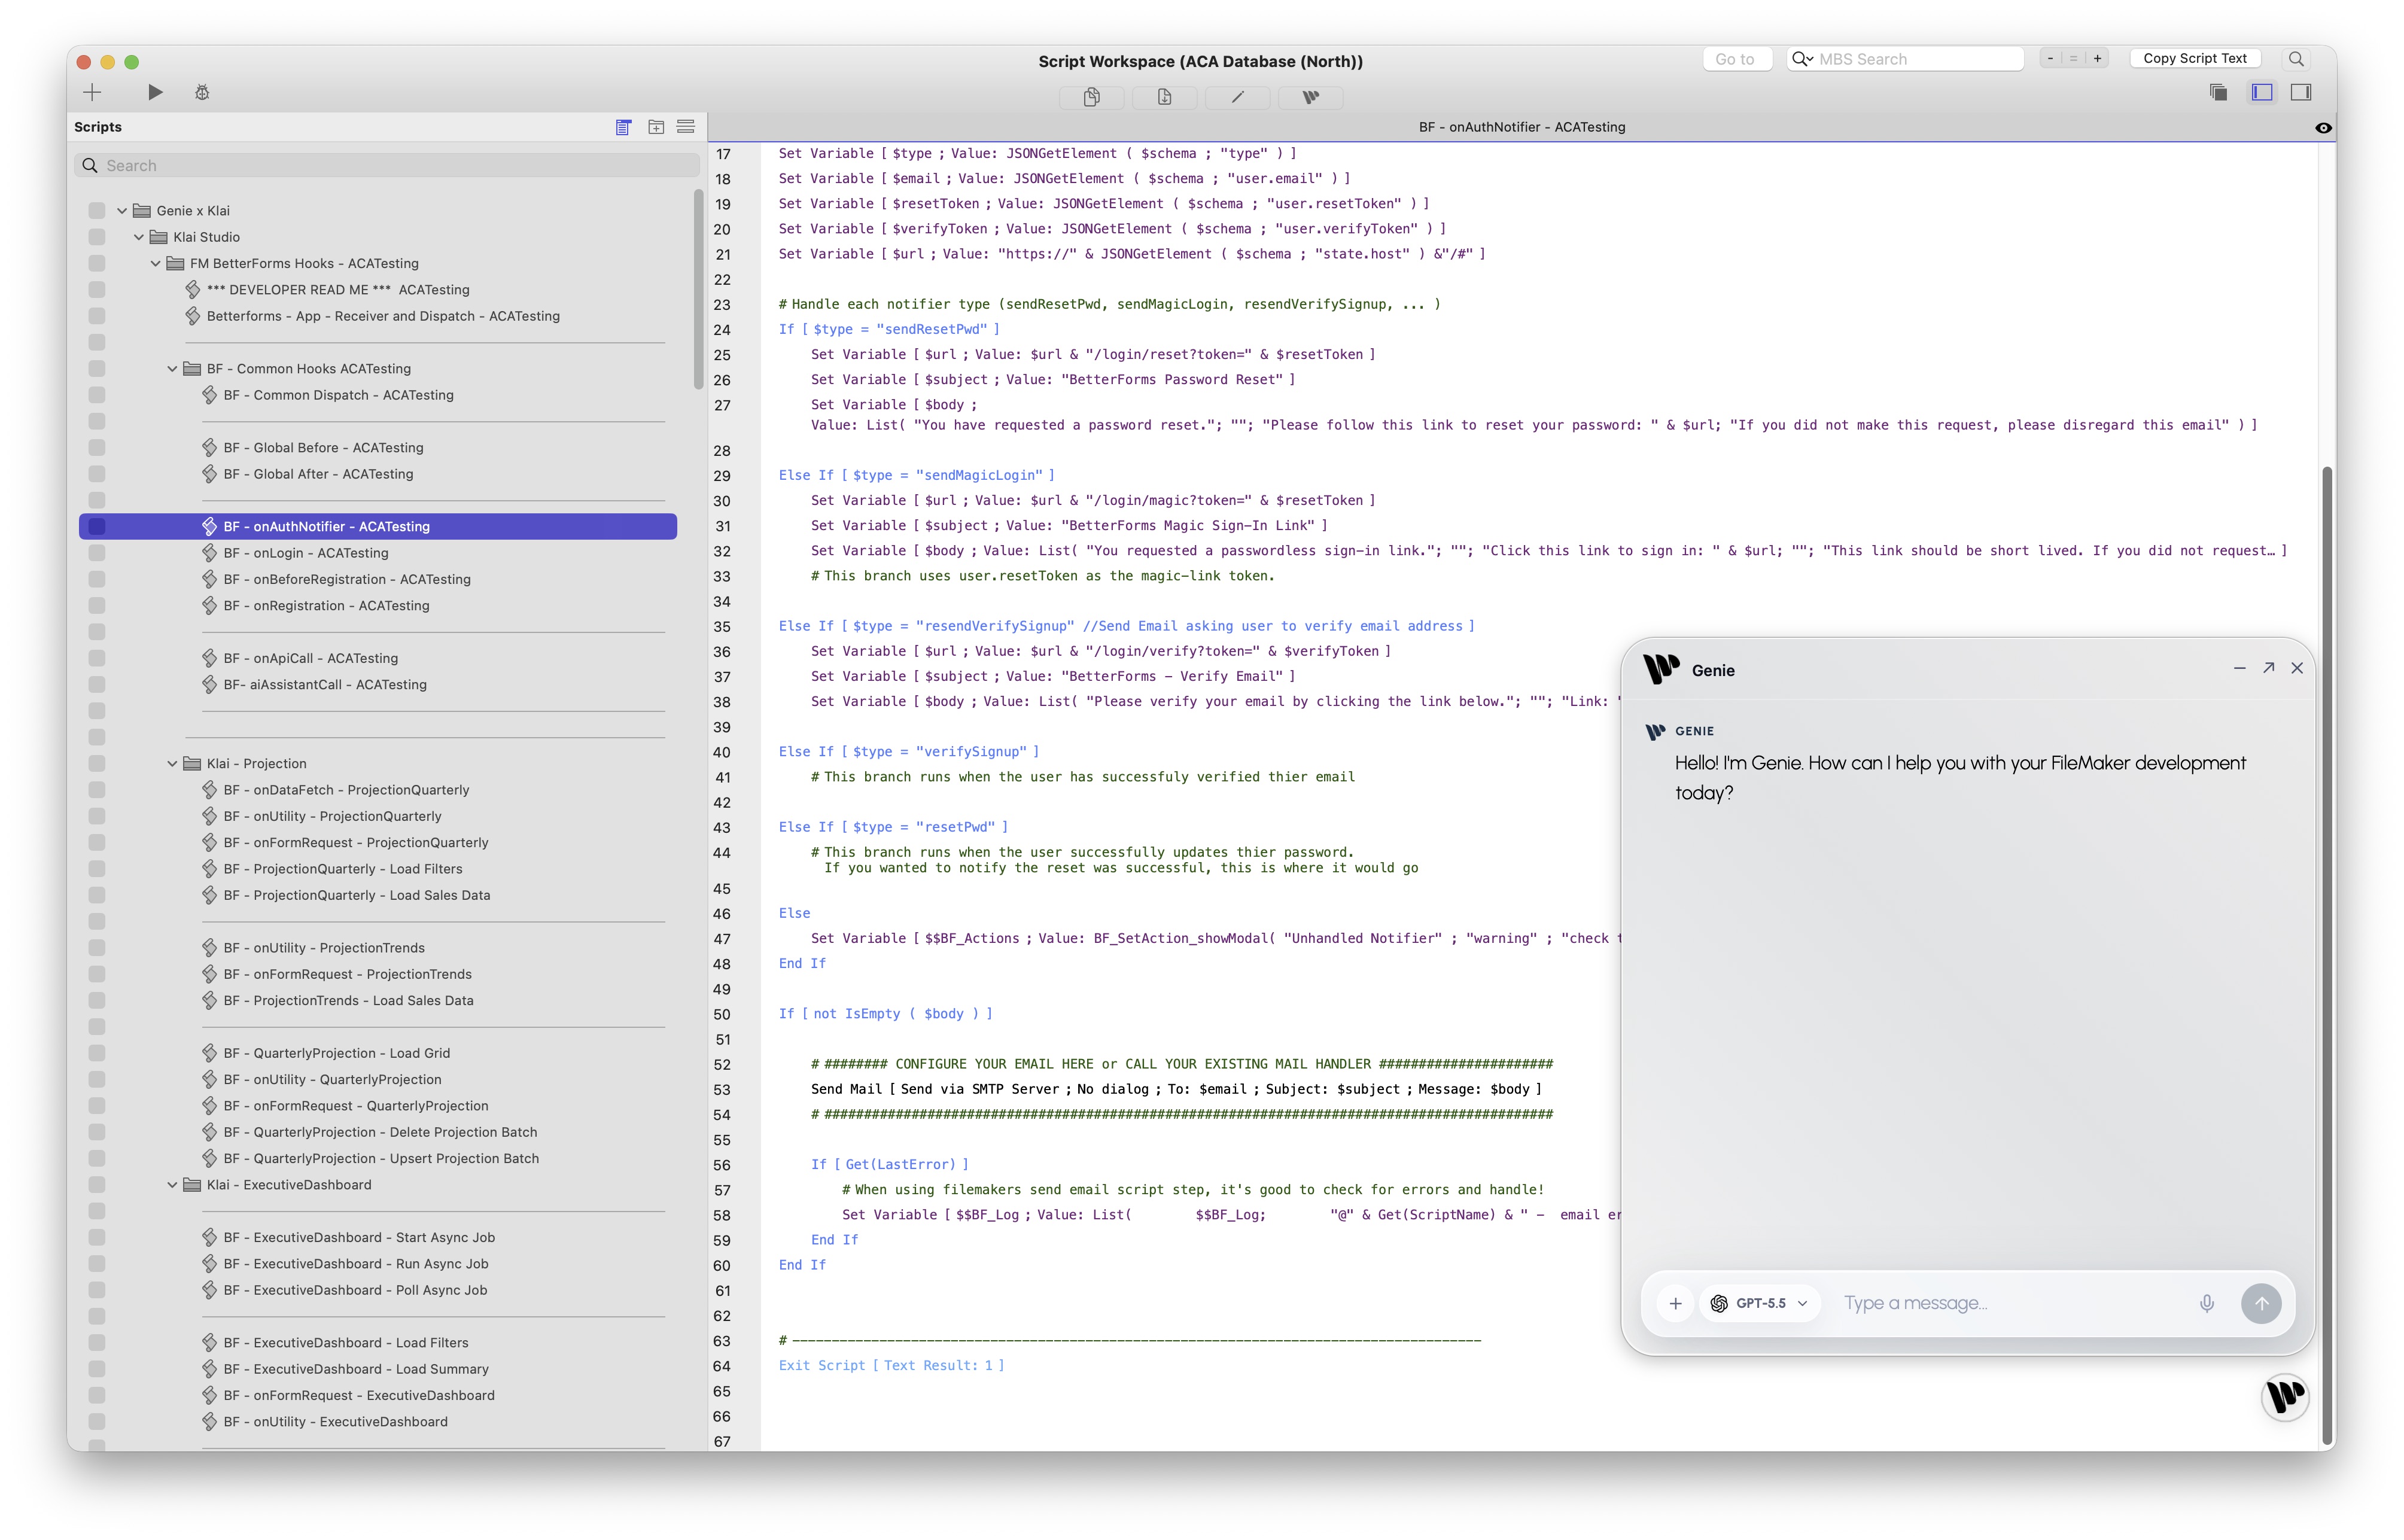Click the magnifier search icon in the title bar
This screenshot has width=2404, height=1540.
(2297, 59)
